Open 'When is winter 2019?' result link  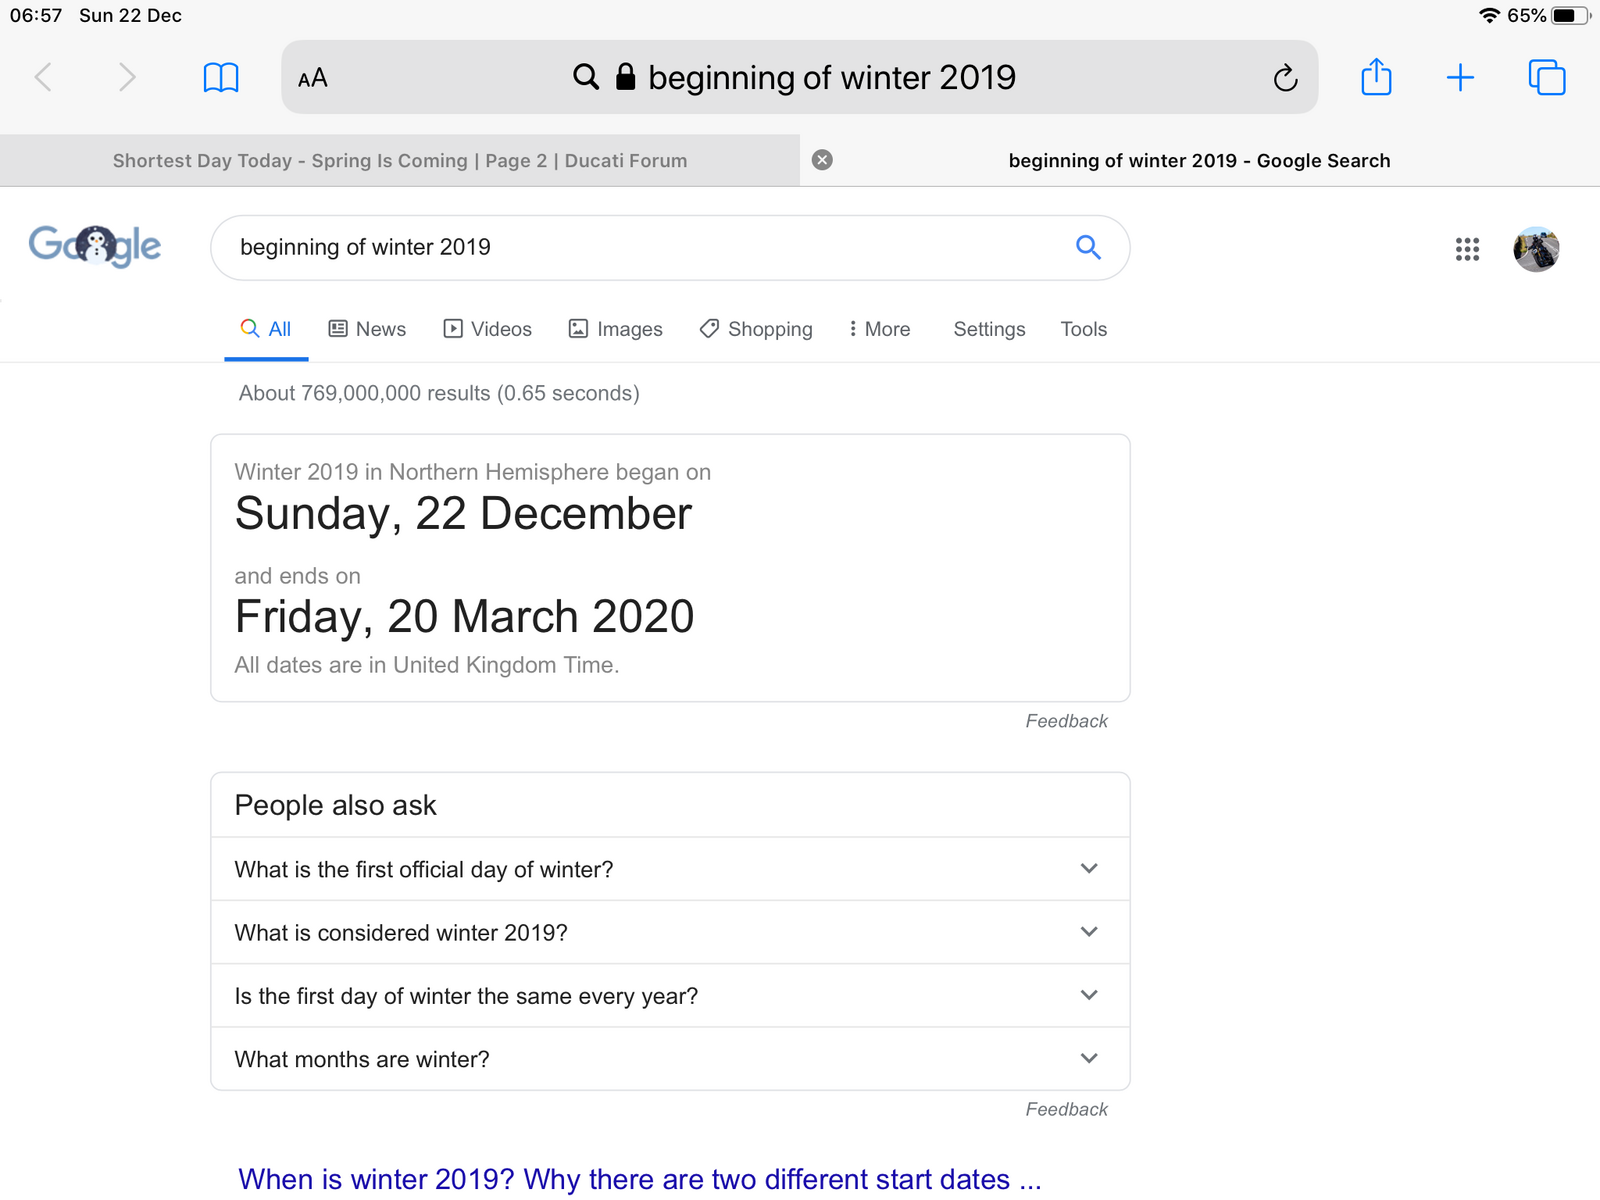pyautogui.click(x=640, y=1179)
